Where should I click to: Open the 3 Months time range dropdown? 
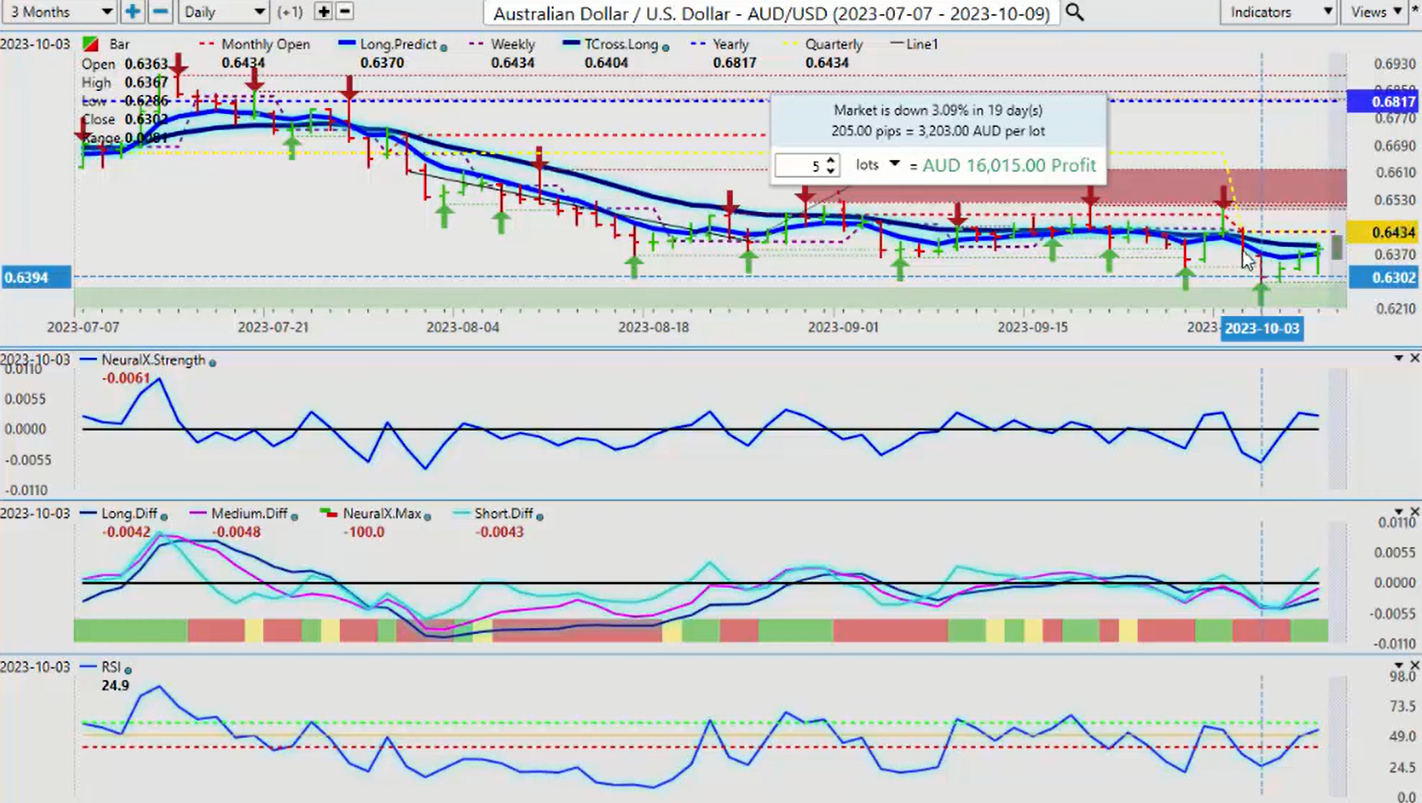[x=60, y=12]
